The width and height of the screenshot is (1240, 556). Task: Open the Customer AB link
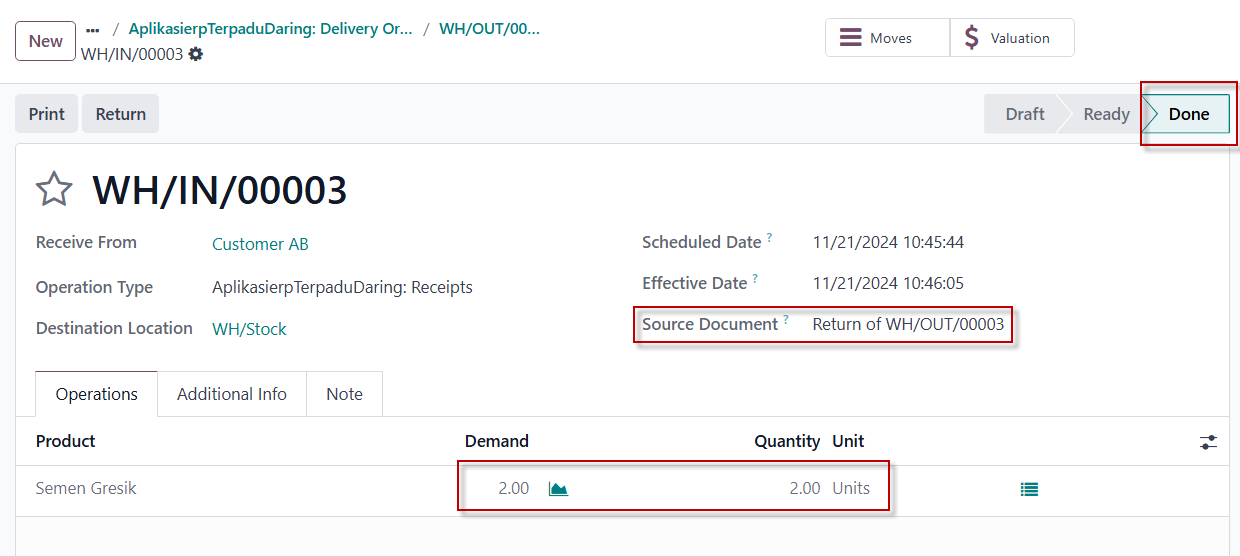click(x=260, y=244)
